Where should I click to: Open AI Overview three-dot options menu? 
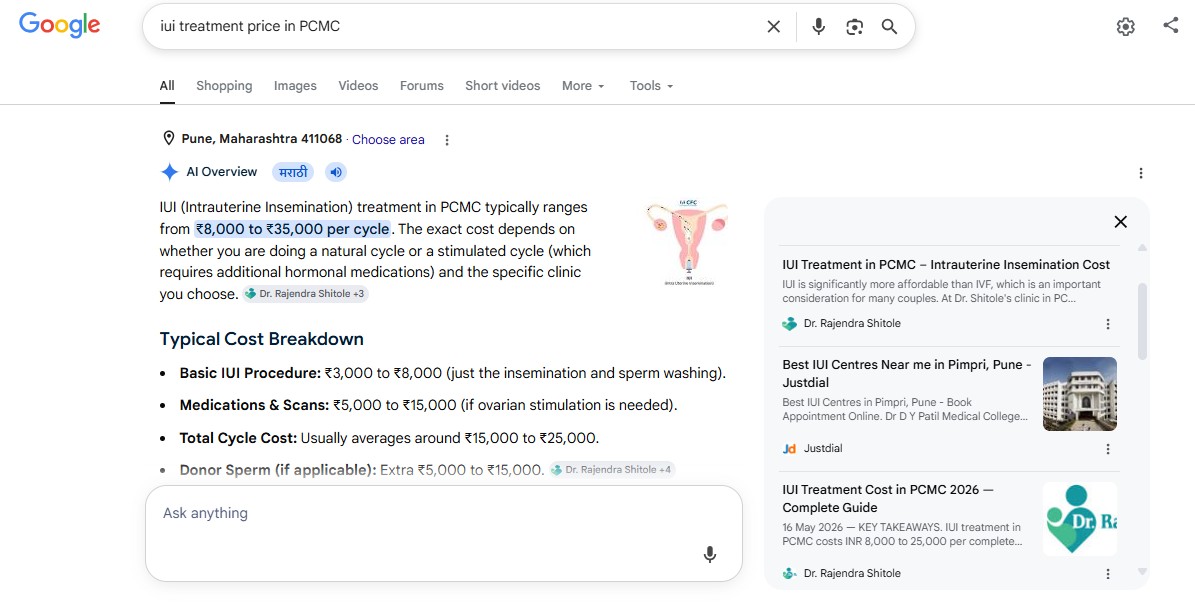(x=1141, y=173)
